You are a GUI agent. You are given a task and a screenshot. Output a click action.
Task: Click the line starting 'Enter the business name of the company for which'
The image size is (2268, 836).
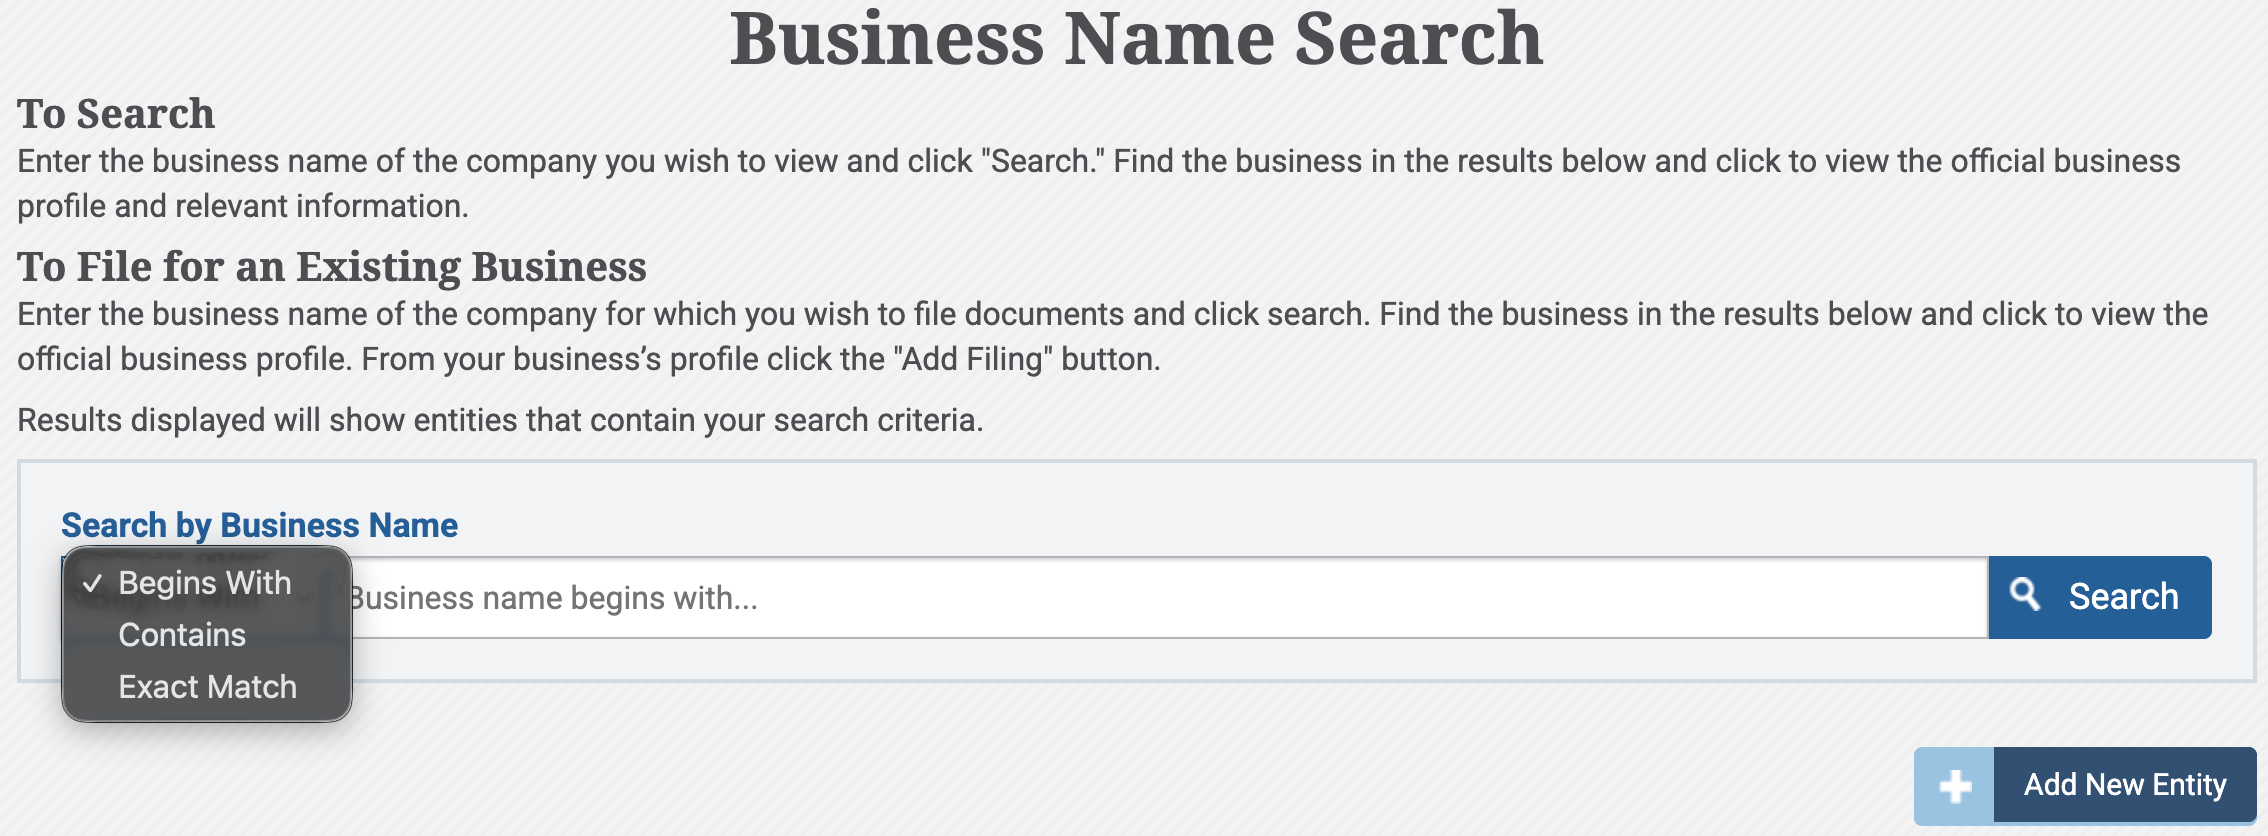[1112, 314]
